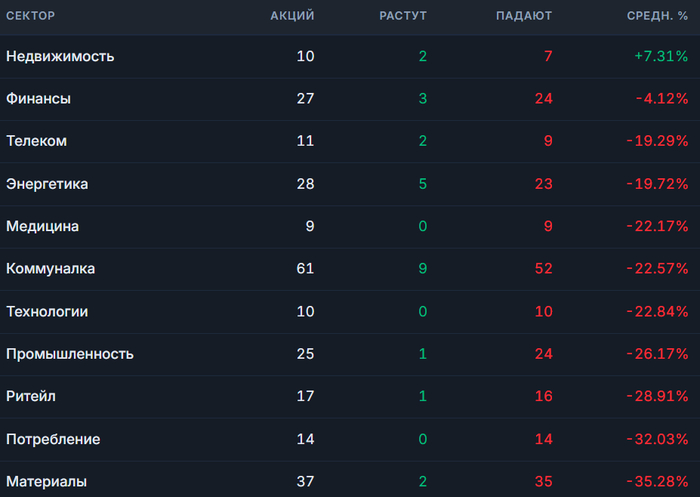
Task: Click the -32.03% average for Потребление
Action: [x=657, y=439]
